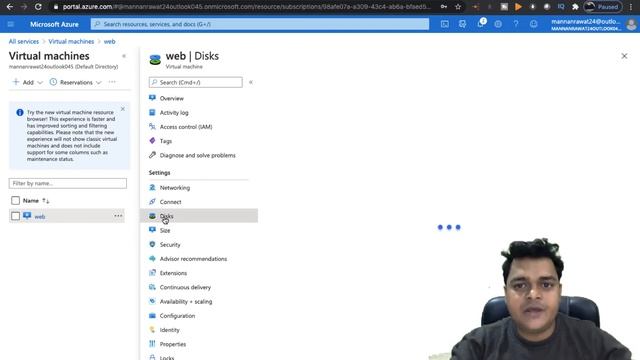Collapse the Virtual machines list pane
The height and width of the screenshot is (360, 640).
coord(124,56)
